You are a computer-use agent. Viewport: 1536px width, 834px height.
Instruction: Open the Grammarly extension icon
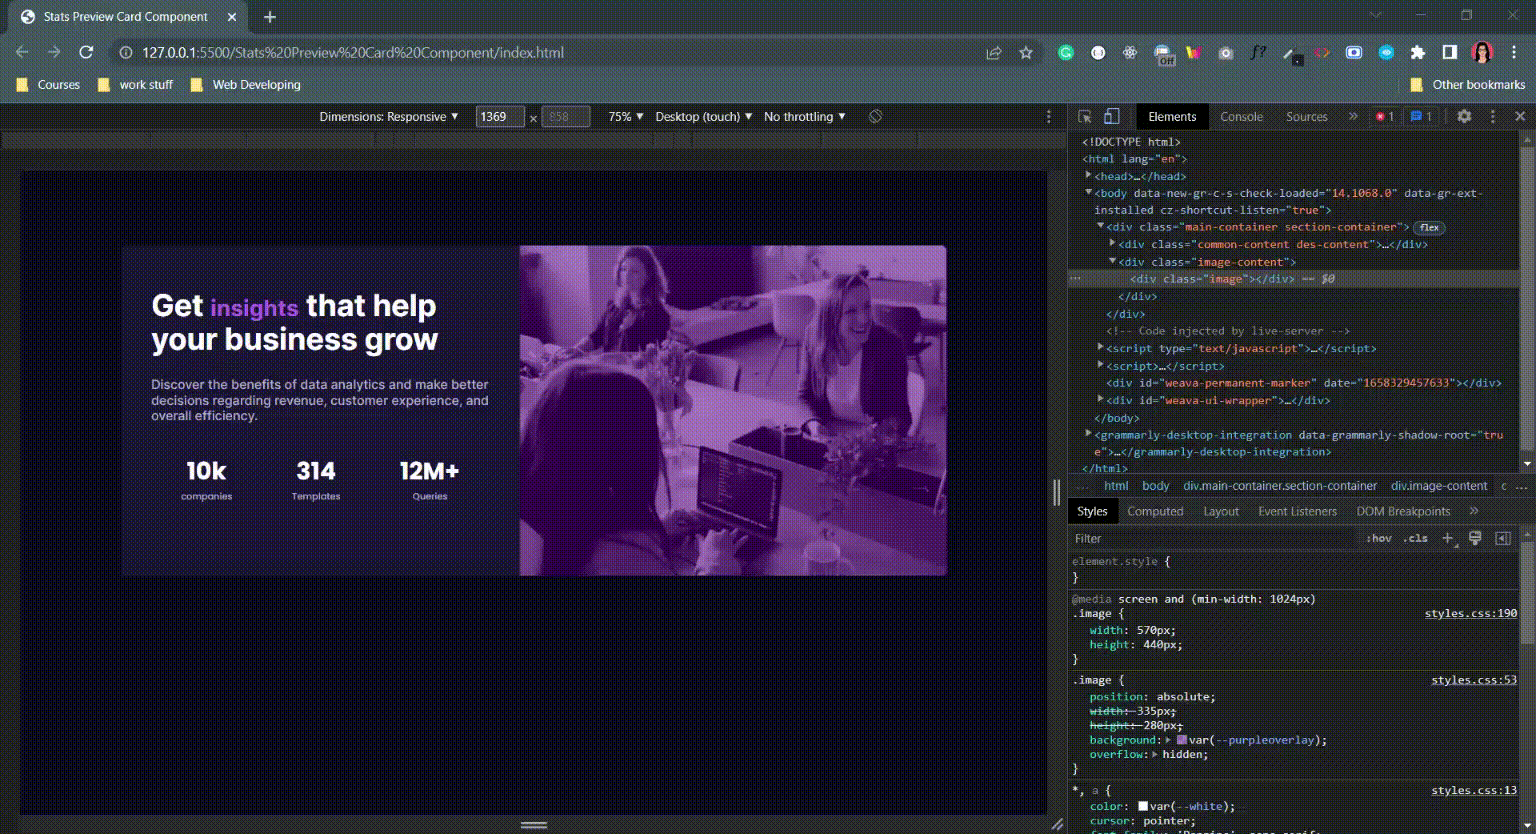point(1066,53)
